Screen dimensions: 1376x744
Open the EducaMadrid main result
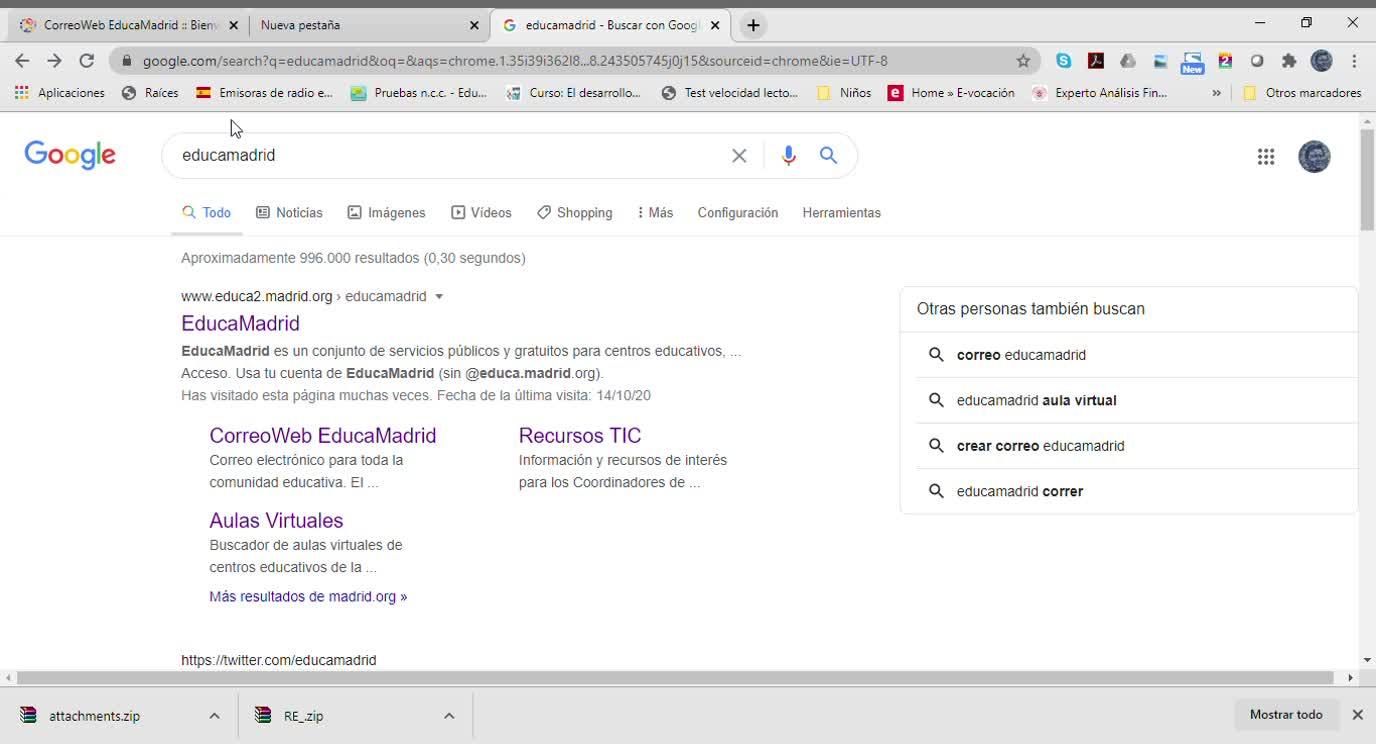tap(240, 323)
